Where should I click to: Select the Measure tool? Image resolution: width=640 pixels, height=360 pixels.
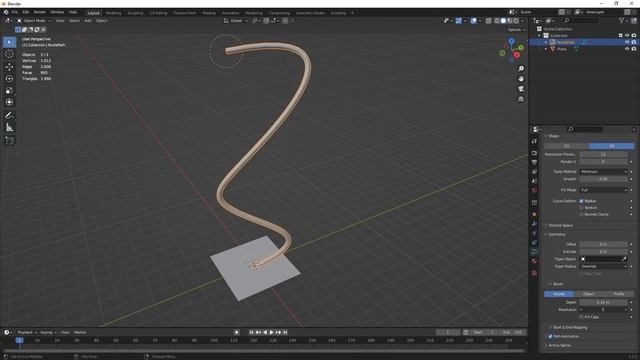click(9, 128)
